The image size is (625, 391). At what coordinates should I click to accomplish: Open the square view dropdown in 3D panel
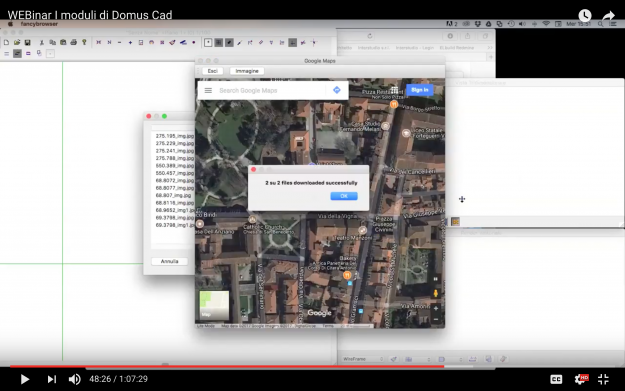pos(450,359)
